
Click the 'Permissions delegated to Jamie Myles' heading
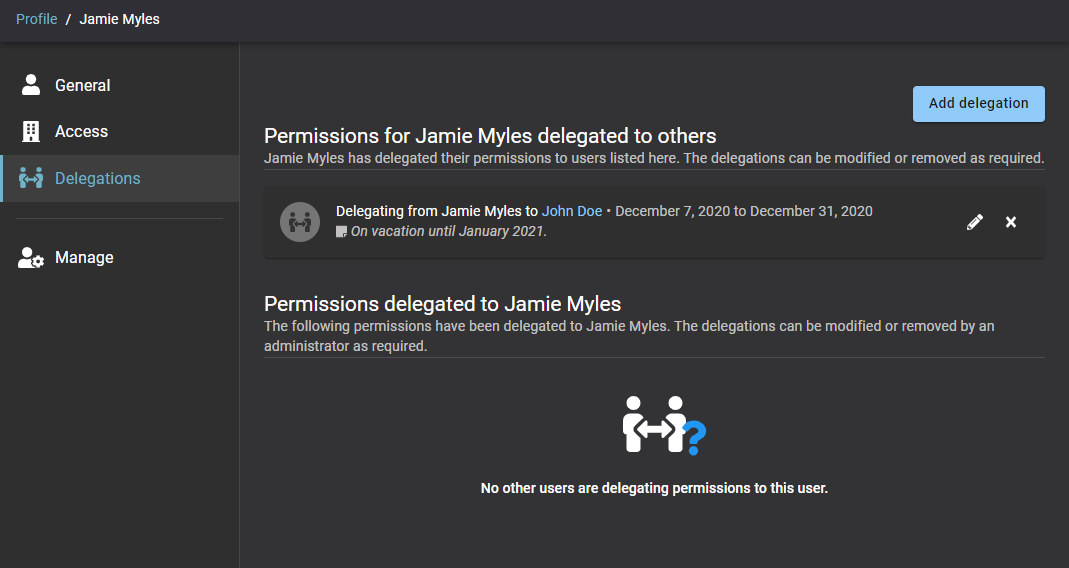click(442, 304)
